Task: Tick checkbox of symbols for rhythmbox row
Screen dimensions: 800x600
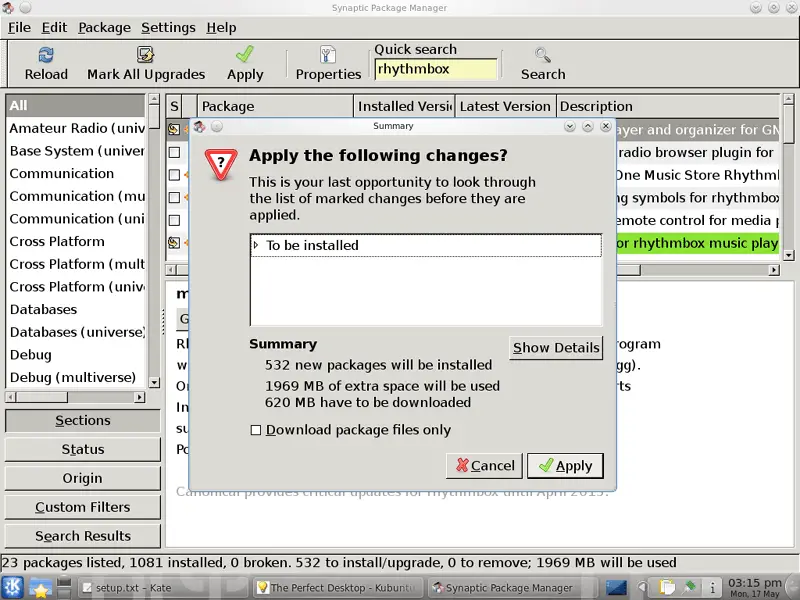Action: point(174,197)
